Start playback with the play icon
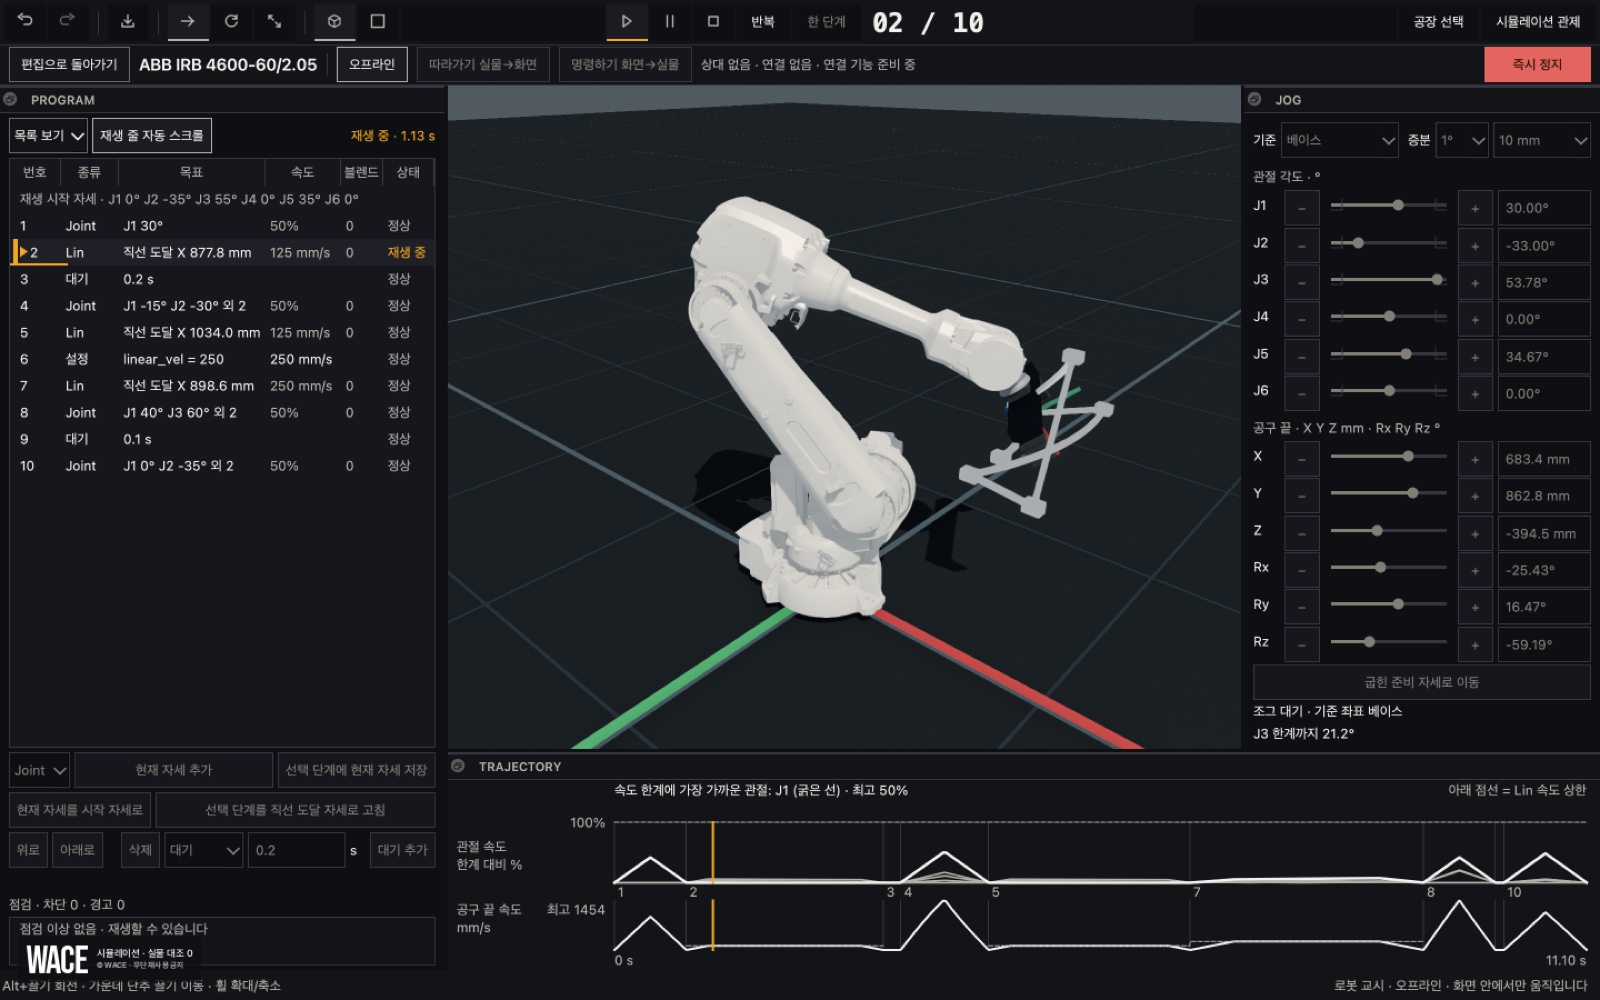The height and width of the screenshot is (1000, 1600). click(627, 21)
